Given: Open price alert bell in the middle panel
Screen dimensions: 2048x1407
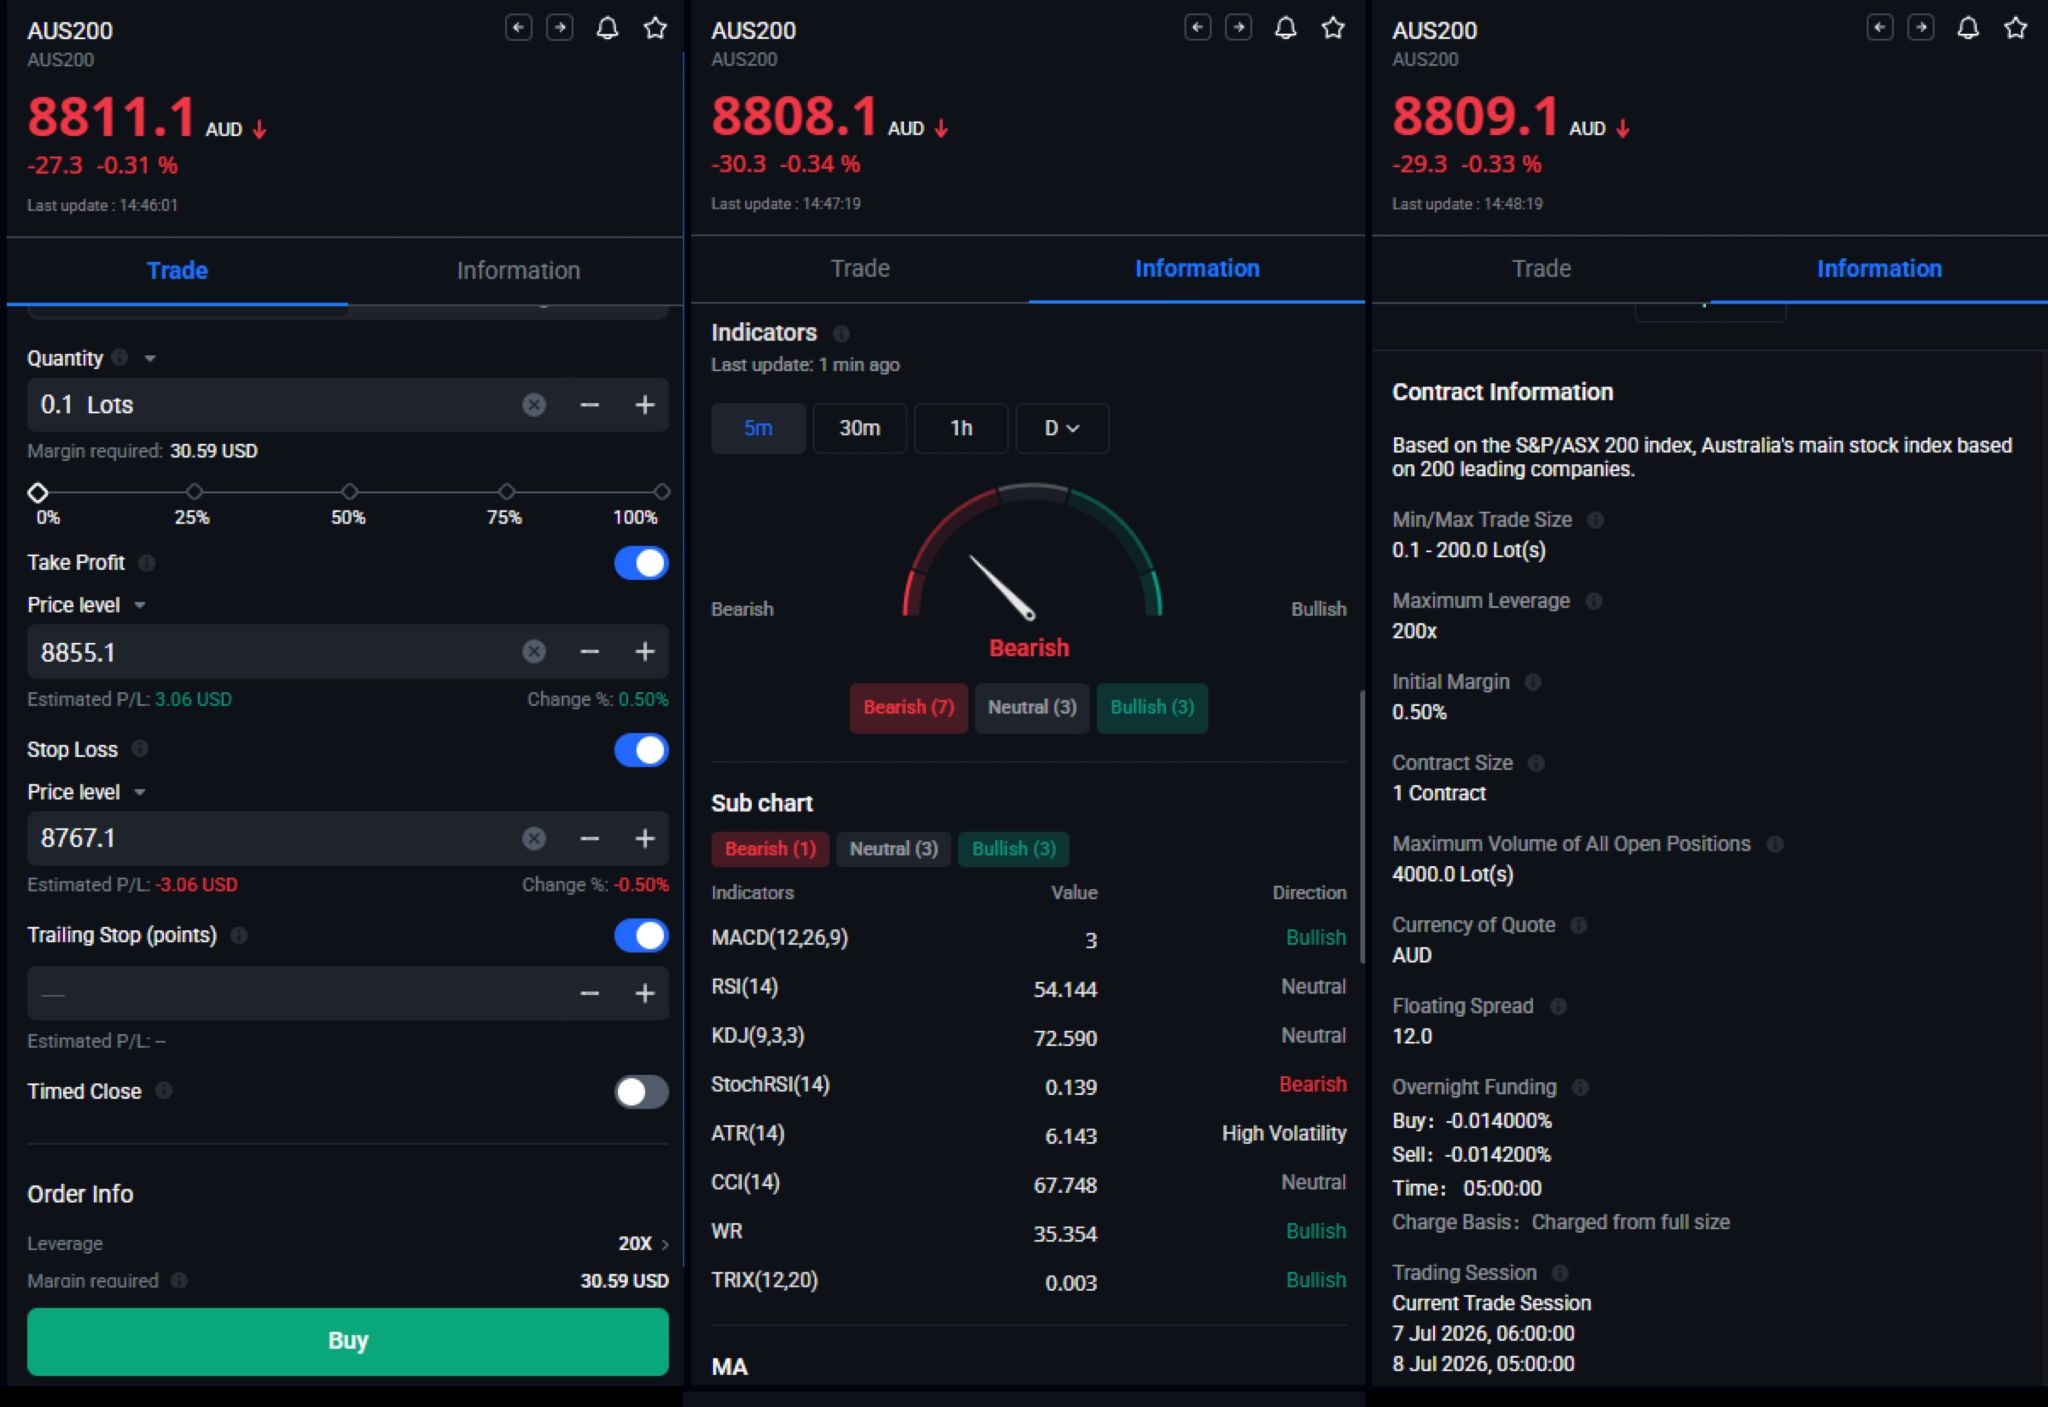Looking at the screenshot, I should (1286, 27).
